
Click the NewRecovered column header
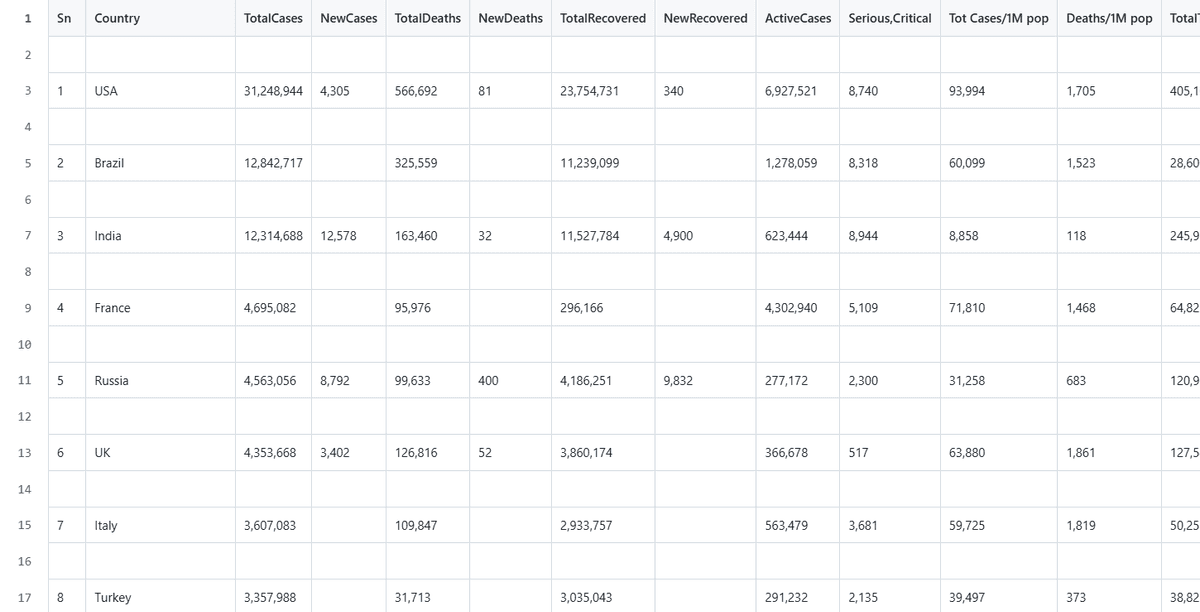[705, 18]
